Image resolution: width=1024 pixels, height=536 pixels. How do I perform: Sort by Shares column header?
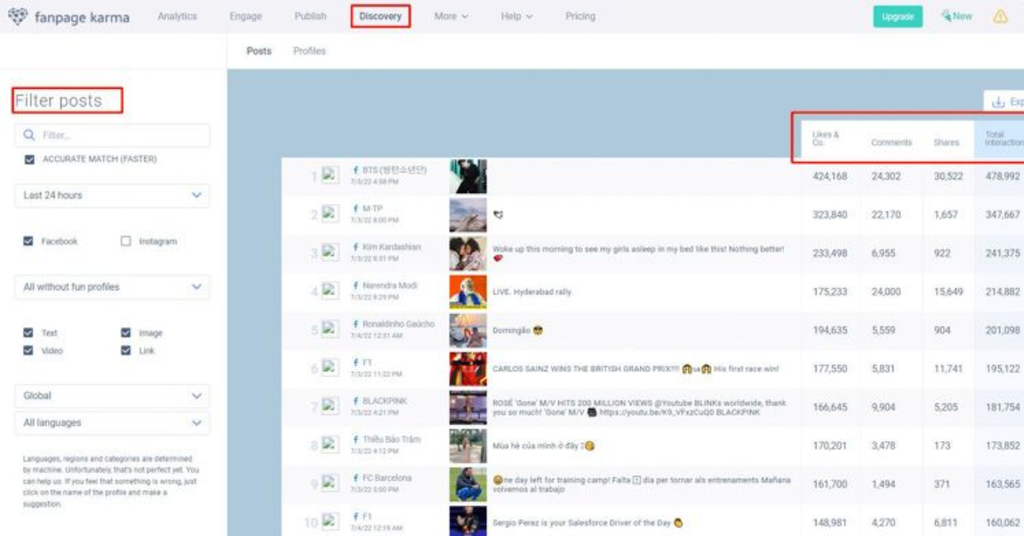tap(946, 142)
